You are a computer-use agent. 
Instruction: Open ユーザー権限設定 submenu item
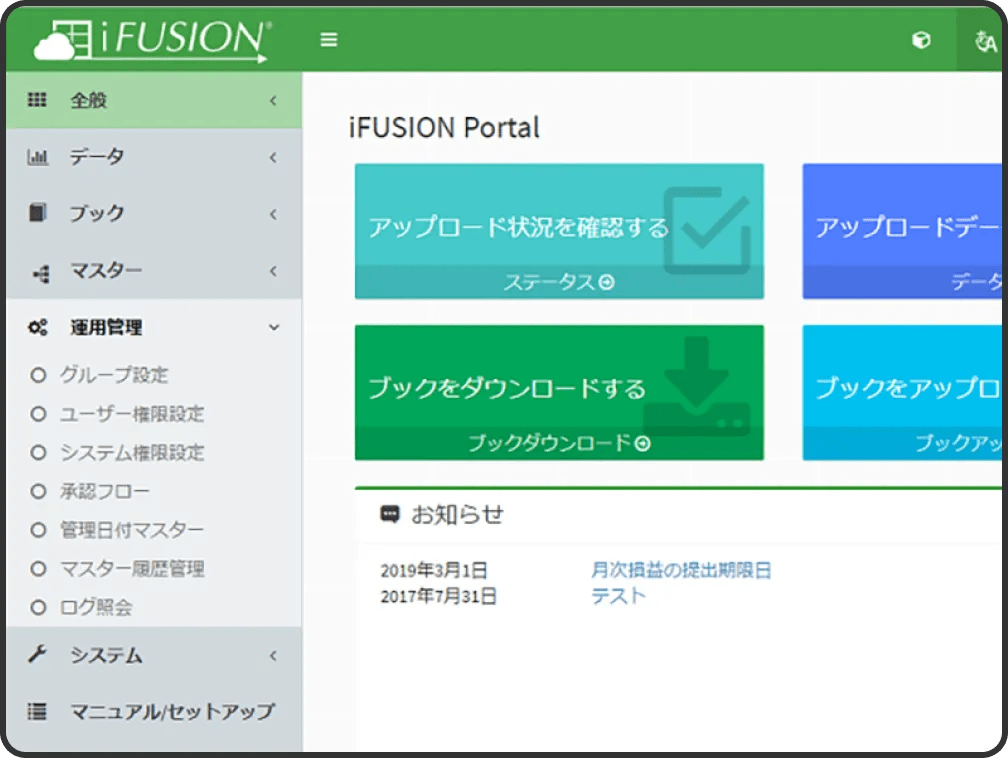(132, 414)
